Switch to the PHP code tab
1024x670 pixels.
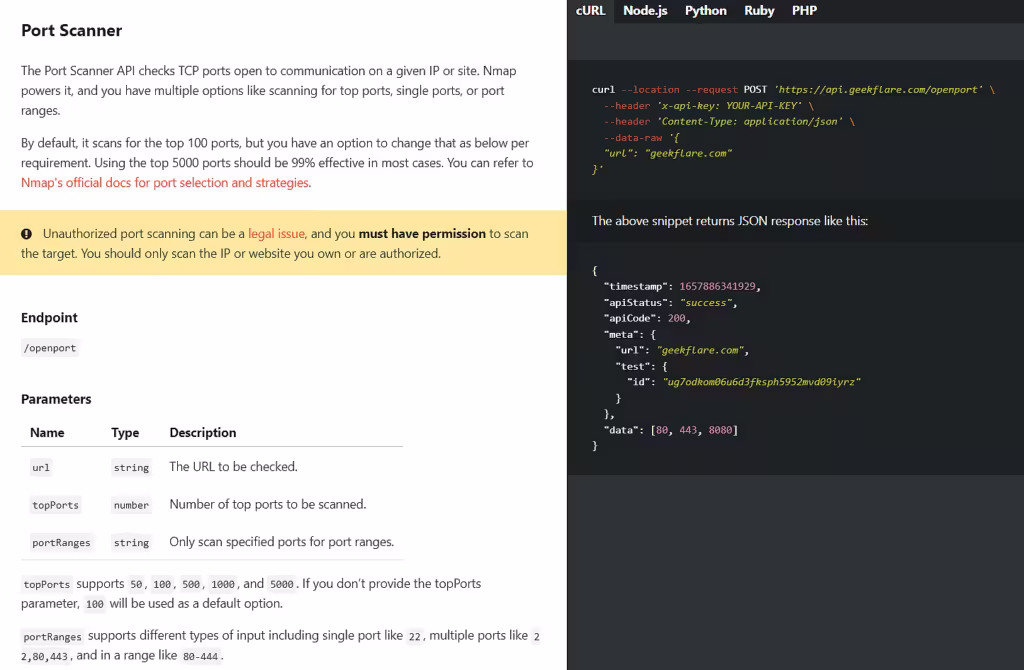(x=804, y=11)
